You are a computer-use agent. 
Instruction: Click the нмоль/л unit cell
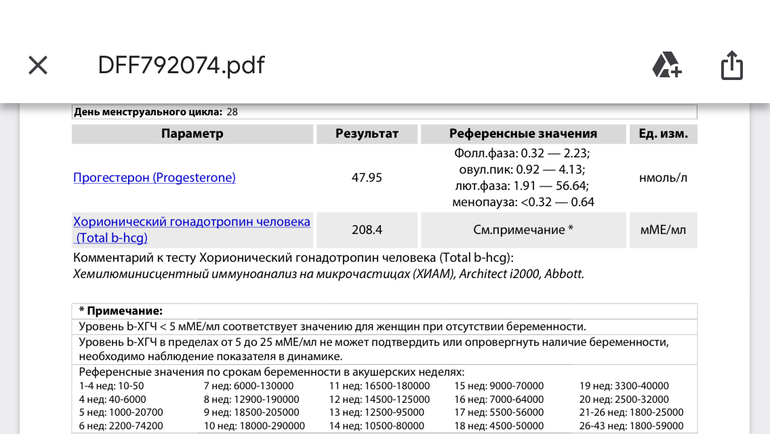pos(663,178)
